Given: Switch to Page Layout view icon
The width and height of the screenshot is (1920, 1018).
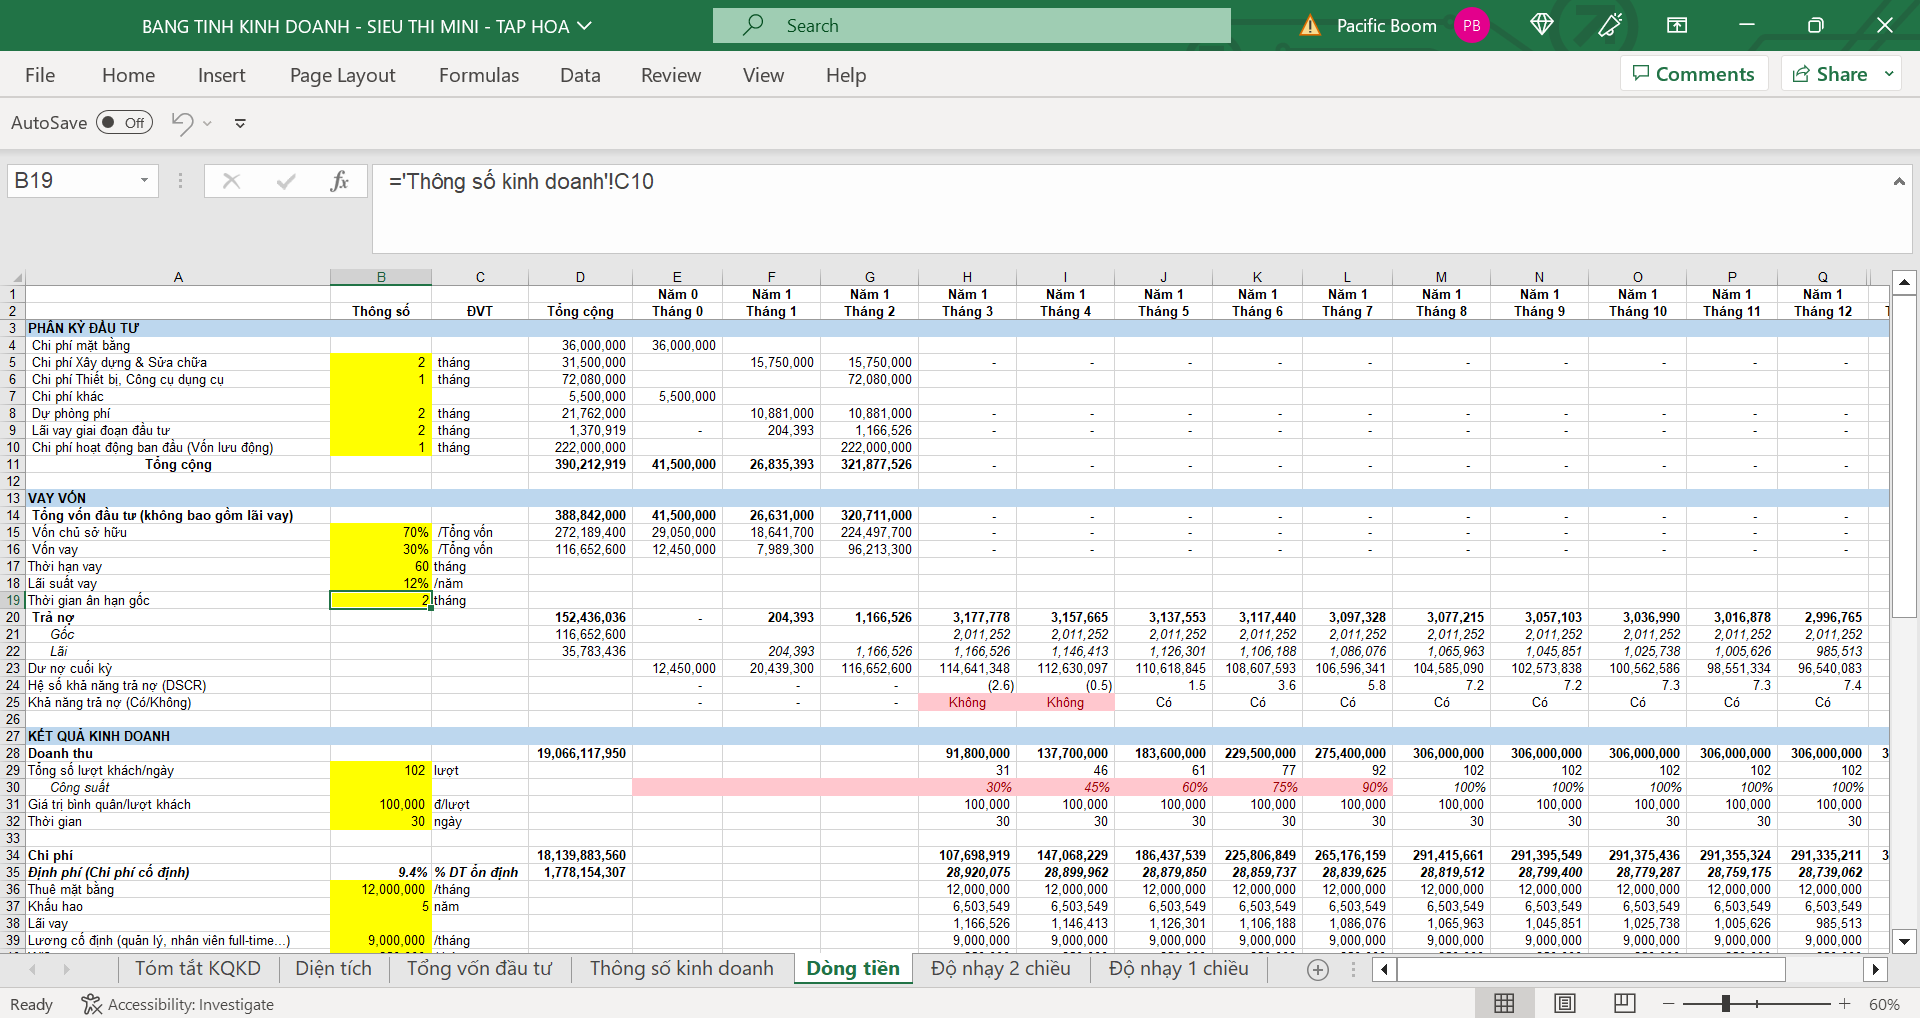Looking at the screenshot, I should [1565, 1003].
